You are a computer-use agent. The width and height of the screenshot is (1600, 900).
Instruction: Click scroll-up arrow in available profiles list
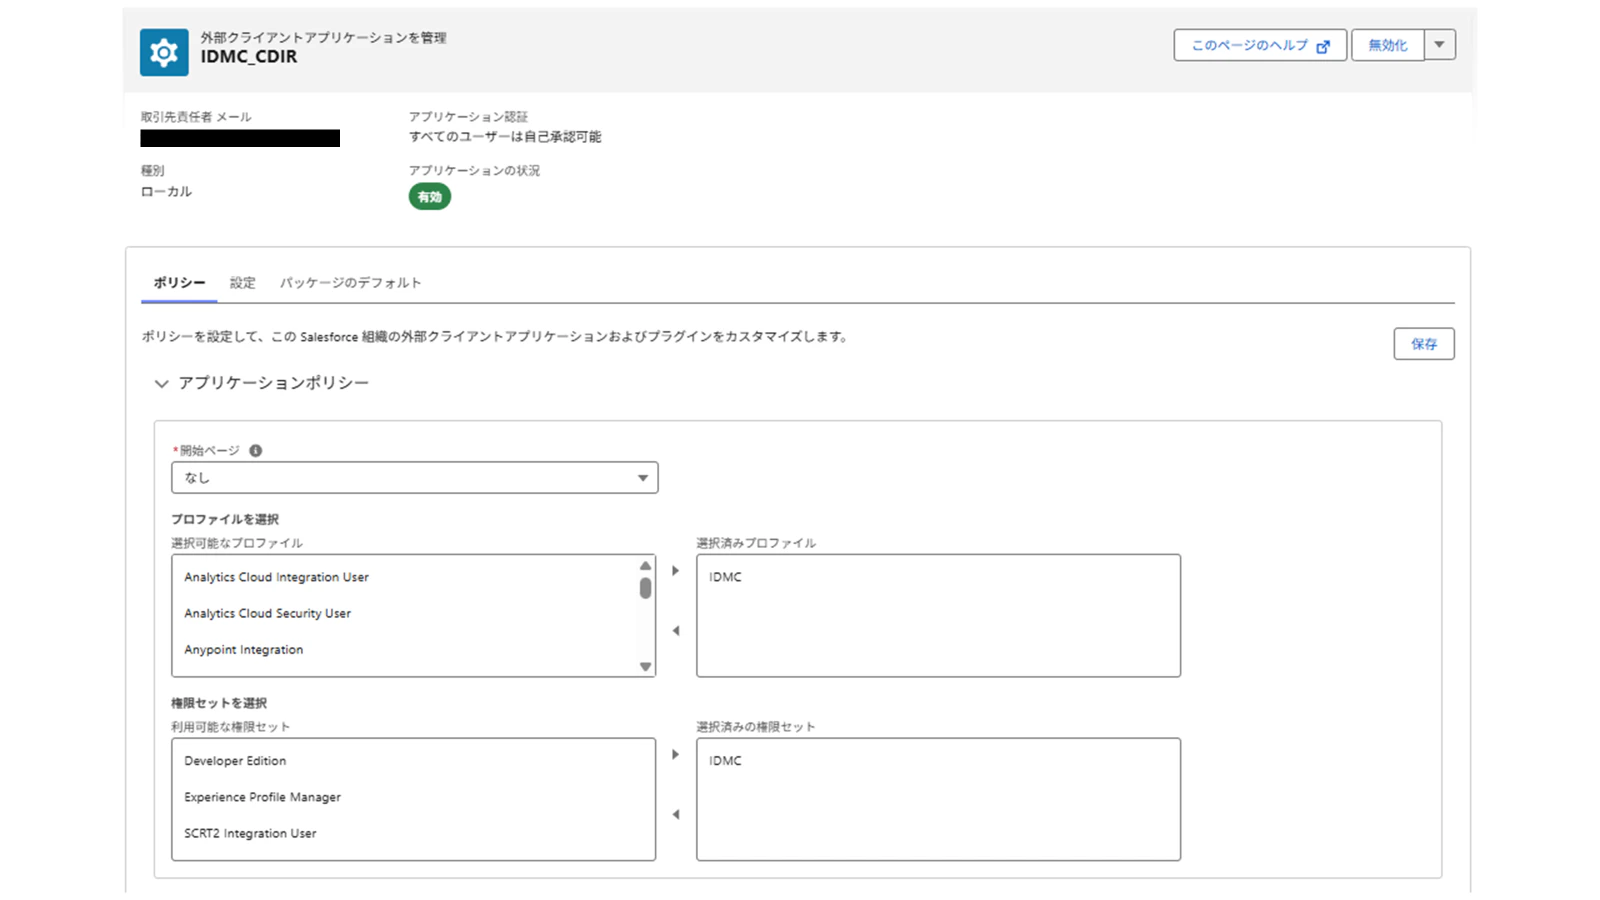(x=645, y=566)
